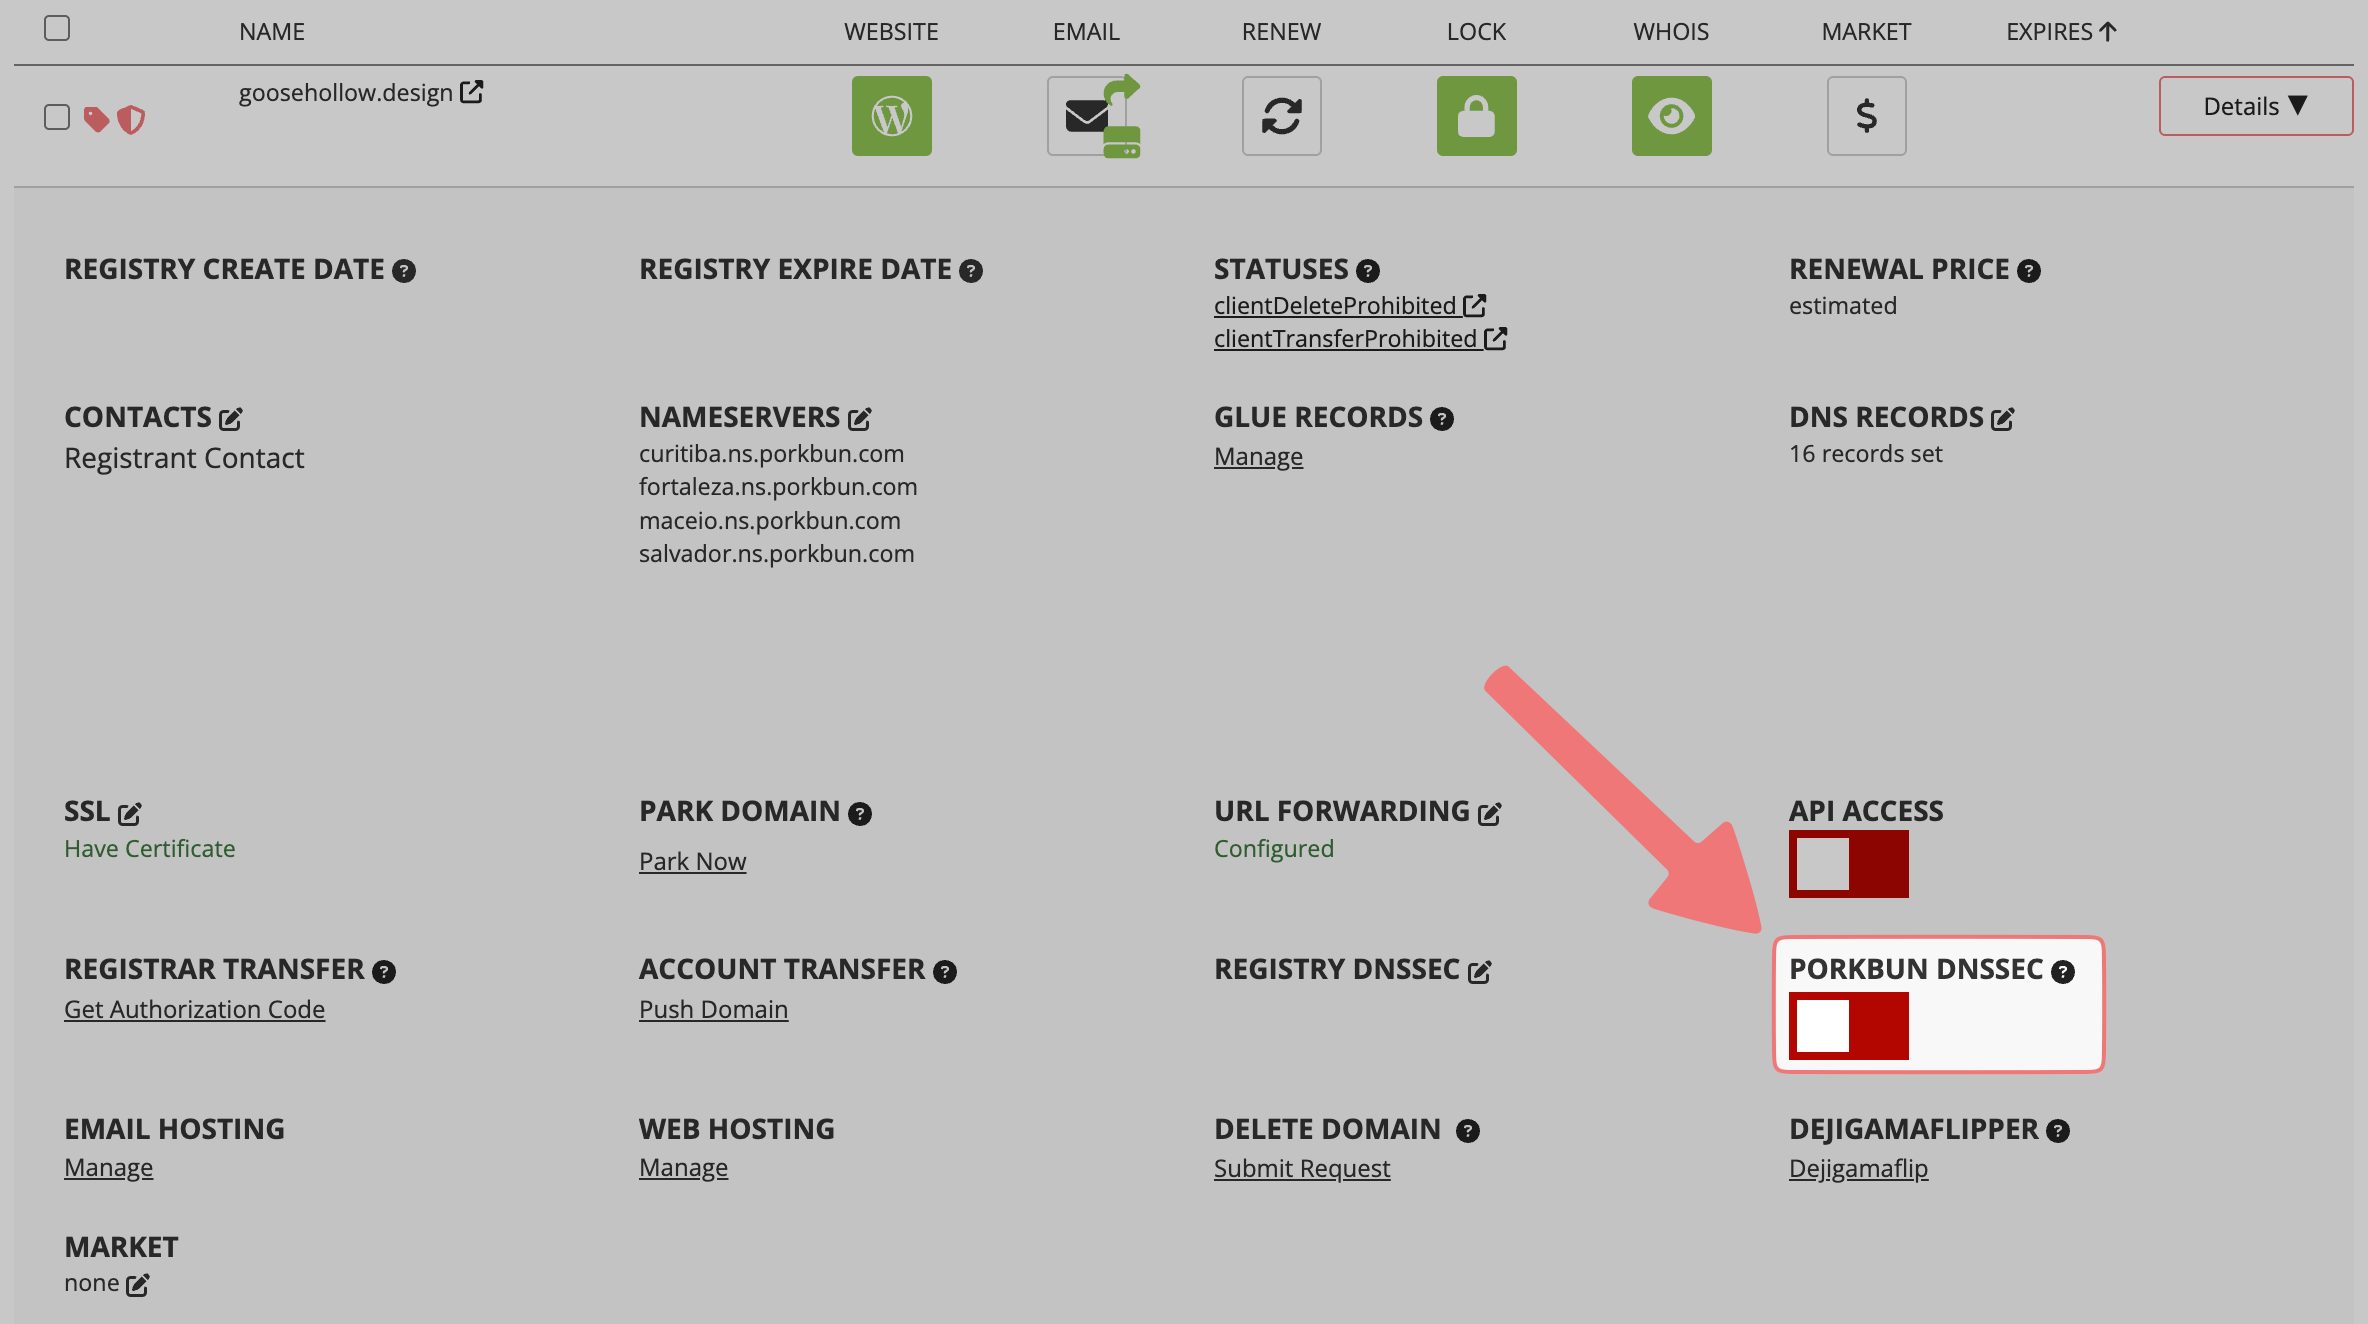Click the NAME column header
The width and height of the screenshot is (2368, 1324).
[x=272, y=32]
